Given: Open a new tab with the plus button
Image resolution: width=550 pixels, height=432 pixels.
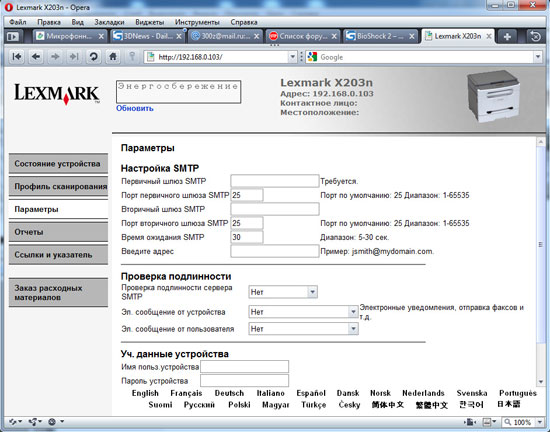Looking at the screenshot, I should (507, 36).
